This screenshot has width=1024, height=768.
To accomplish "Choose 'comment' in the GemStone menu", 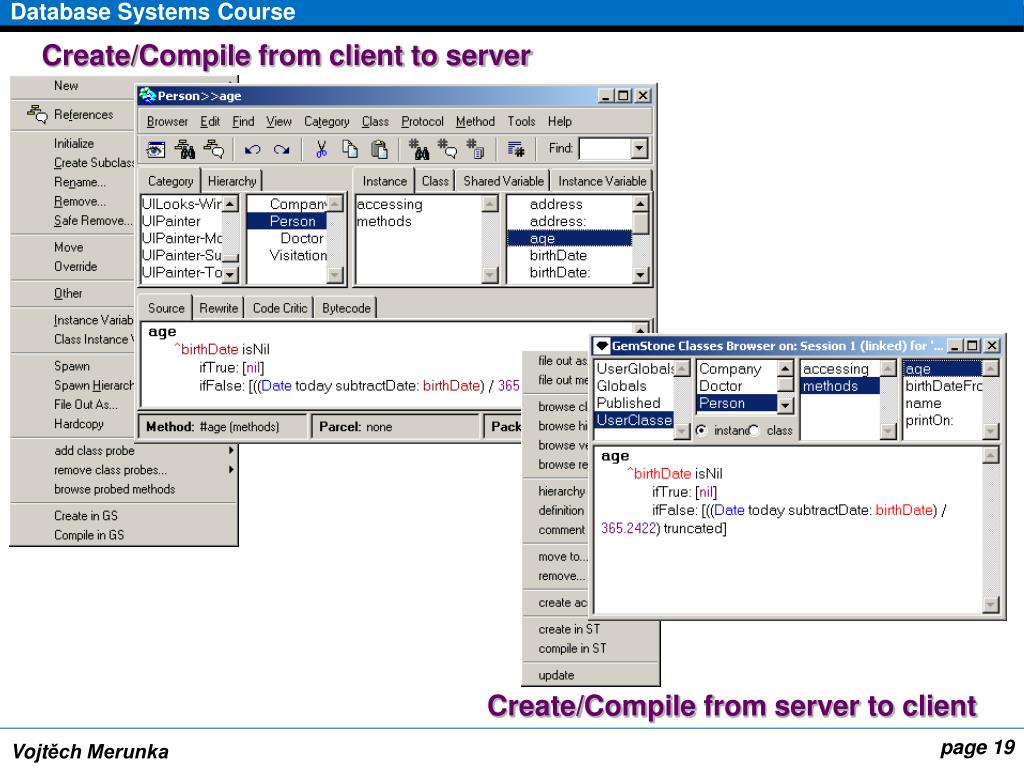I will (561, 530).
